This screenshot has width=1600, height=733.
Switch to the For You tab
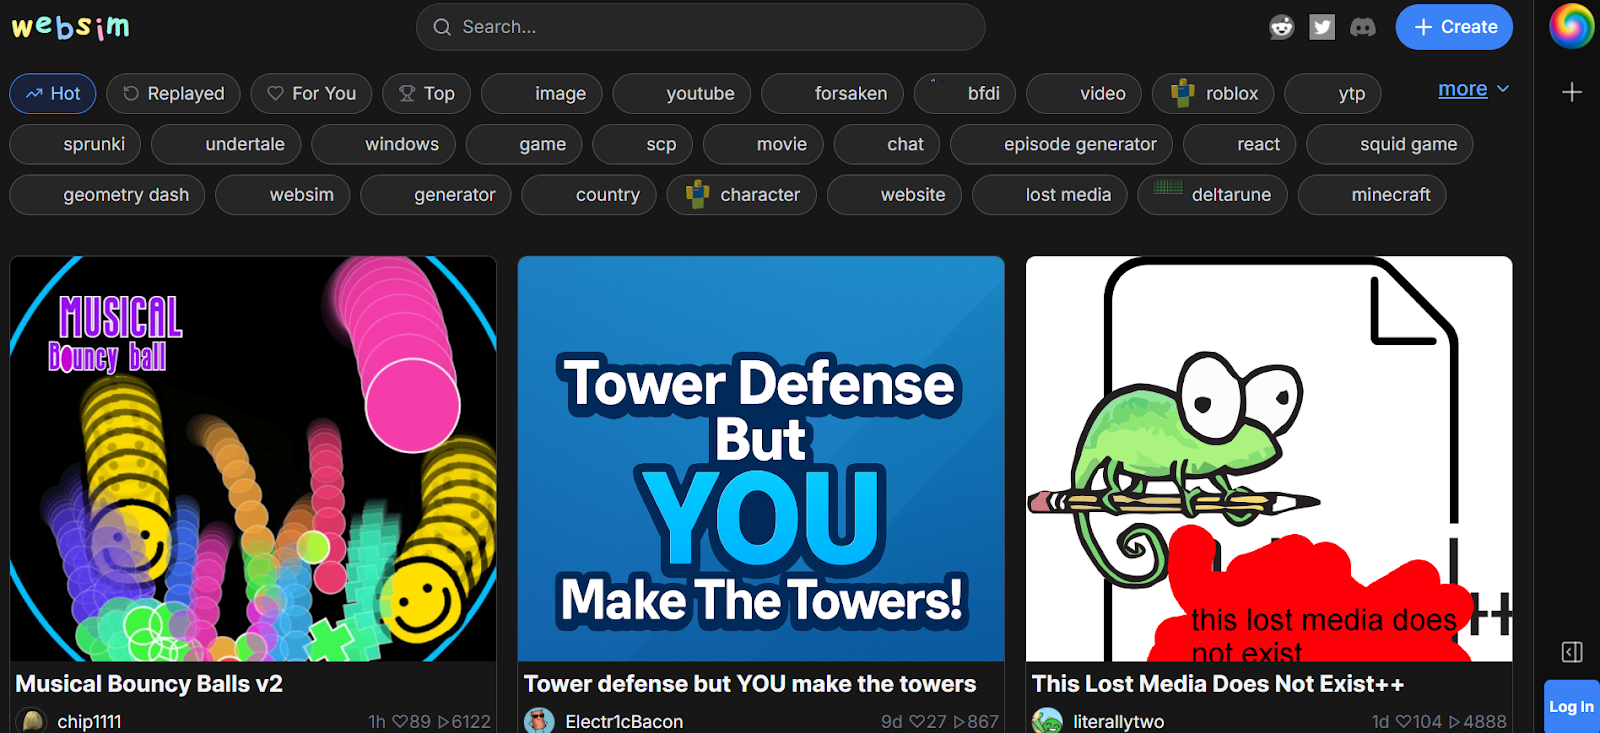[x=311, y=93]
